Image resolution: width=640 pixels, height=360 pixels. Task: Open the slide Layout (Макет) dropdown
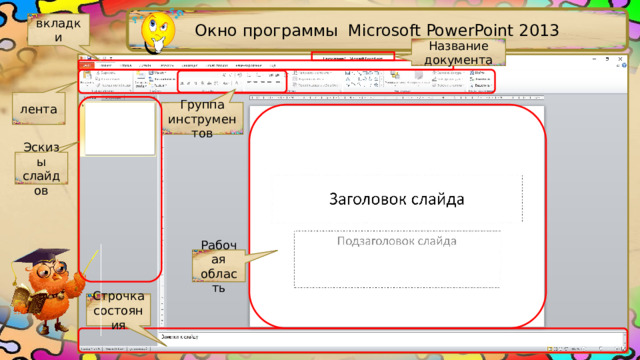coord(158,73)
